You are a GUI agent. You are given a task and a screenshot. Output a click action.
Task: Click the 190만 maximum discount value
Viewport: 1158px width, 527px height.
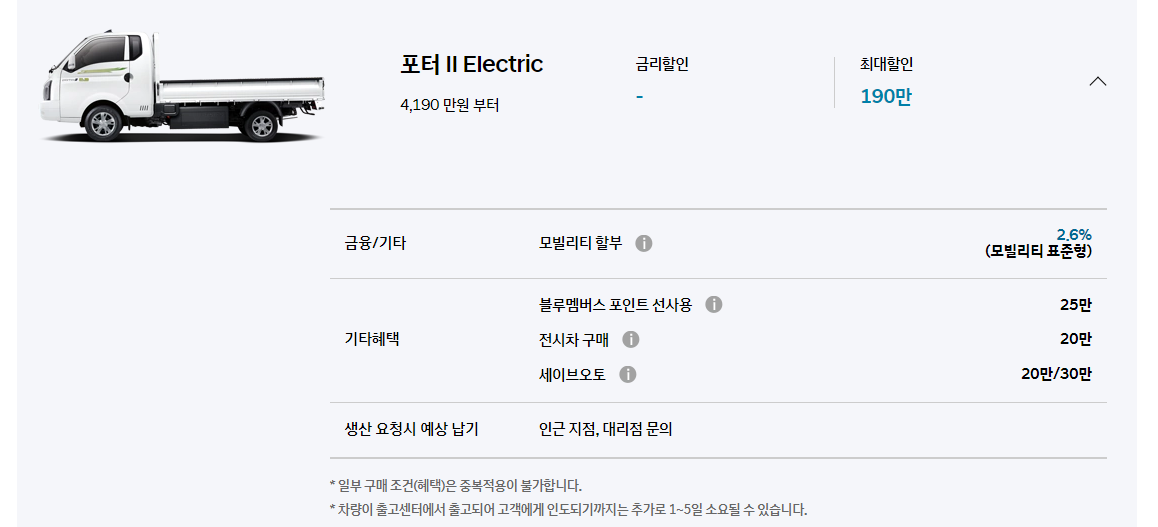pyautogui.click(x=886, y=97)
